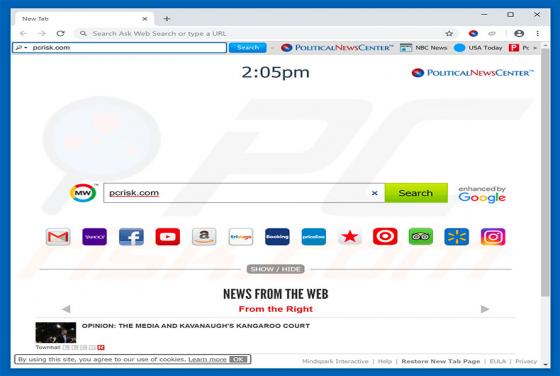Image resolution: width=560 pixels, height=376 pixels.
Task: Open the cookies Learn more link
Action: pos(208,359)
